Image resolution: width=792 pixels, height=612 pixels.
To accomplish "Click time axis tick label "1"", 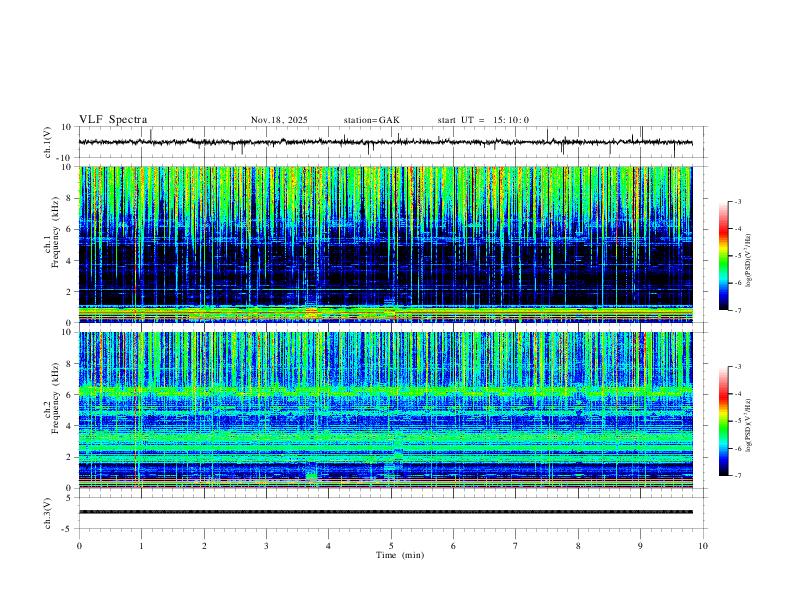I will coord(141,546).
